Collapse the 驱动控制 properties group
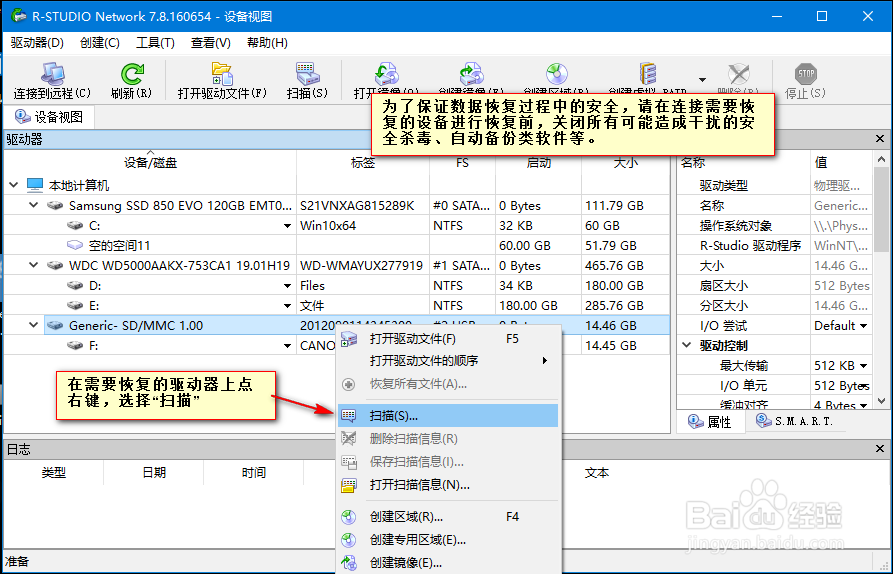Viewport: 893px width, 574px height. coord(687,345)
